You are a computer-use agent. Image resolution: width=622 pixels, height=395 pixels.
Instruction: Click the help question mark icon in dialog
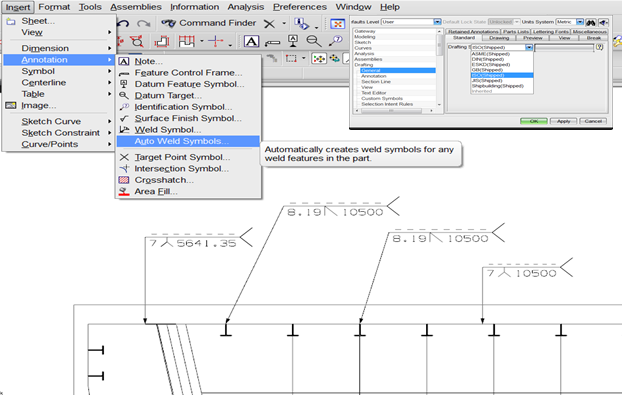point(599,47)
